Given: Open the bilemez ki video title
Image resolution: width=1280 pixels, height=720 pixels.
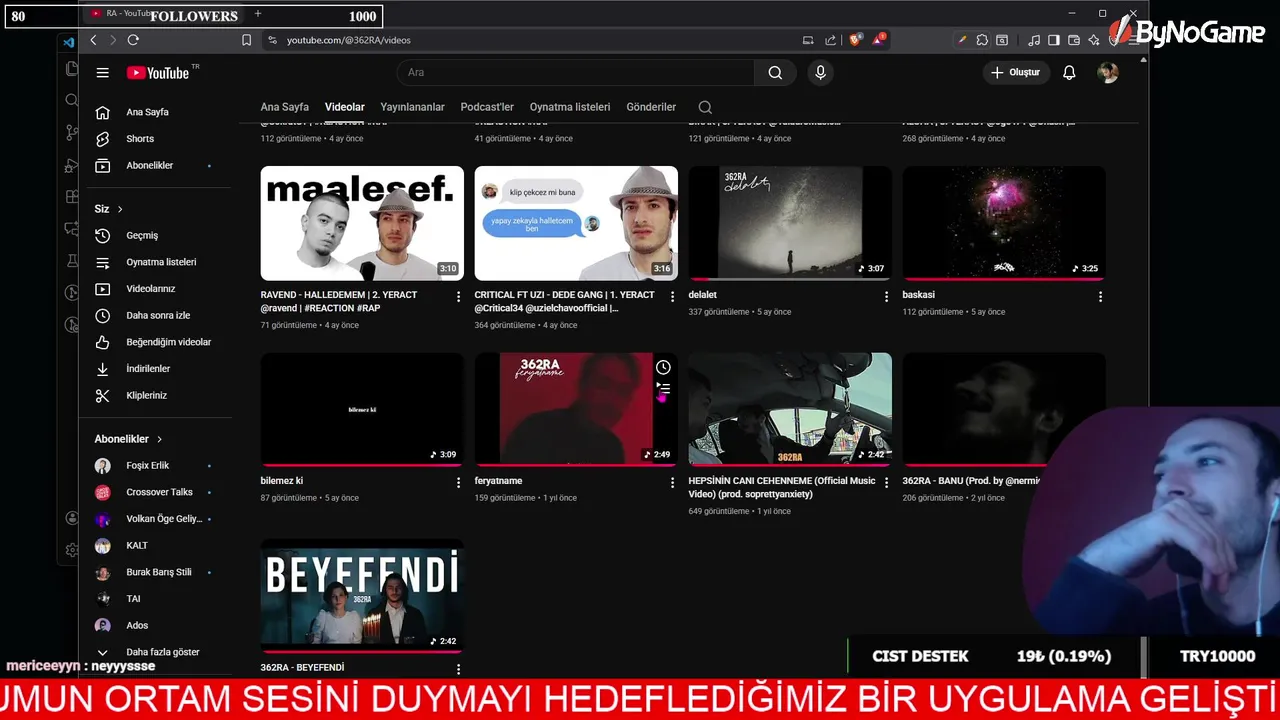Looking at the screenshot, I should coord(282,481).
